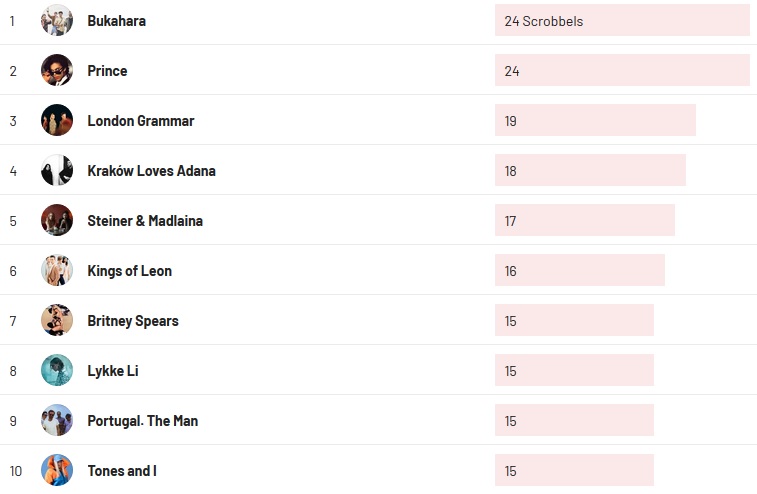Screen dimensions: 757x494
Task: Select Steiner & Madlaina's 17 scrobbles bar
Action: [x=584, y=221]
